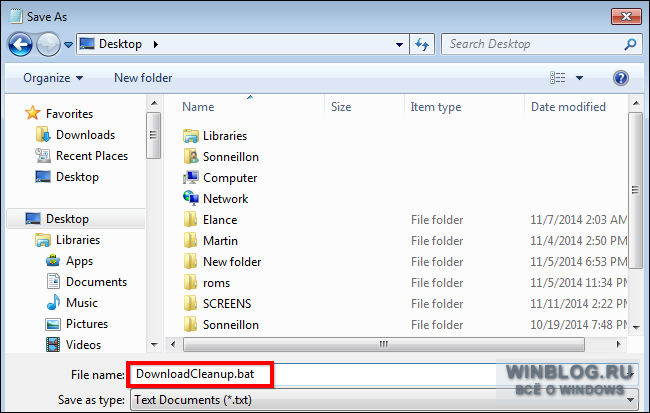The image size is (650, 413).
Task: Open address bar previous locations dropdown
Action: pyautogui.click(x=399, y=44)
